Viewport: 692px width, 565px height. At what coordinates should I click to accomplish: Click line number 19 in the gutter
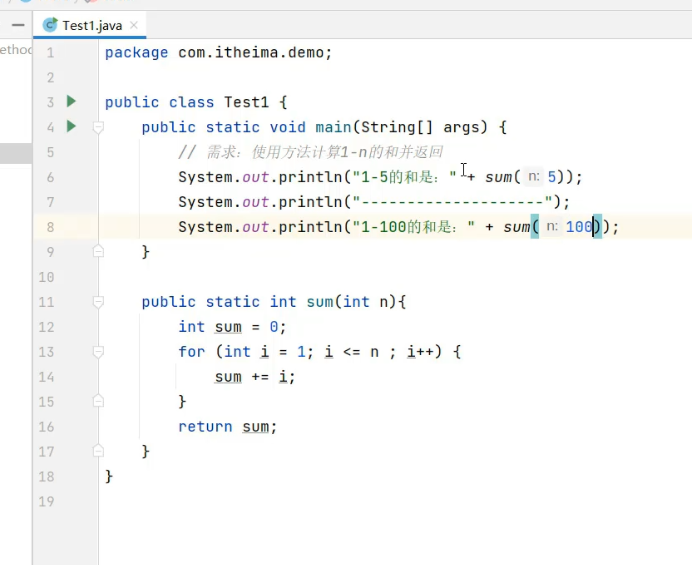click(46, 501)
